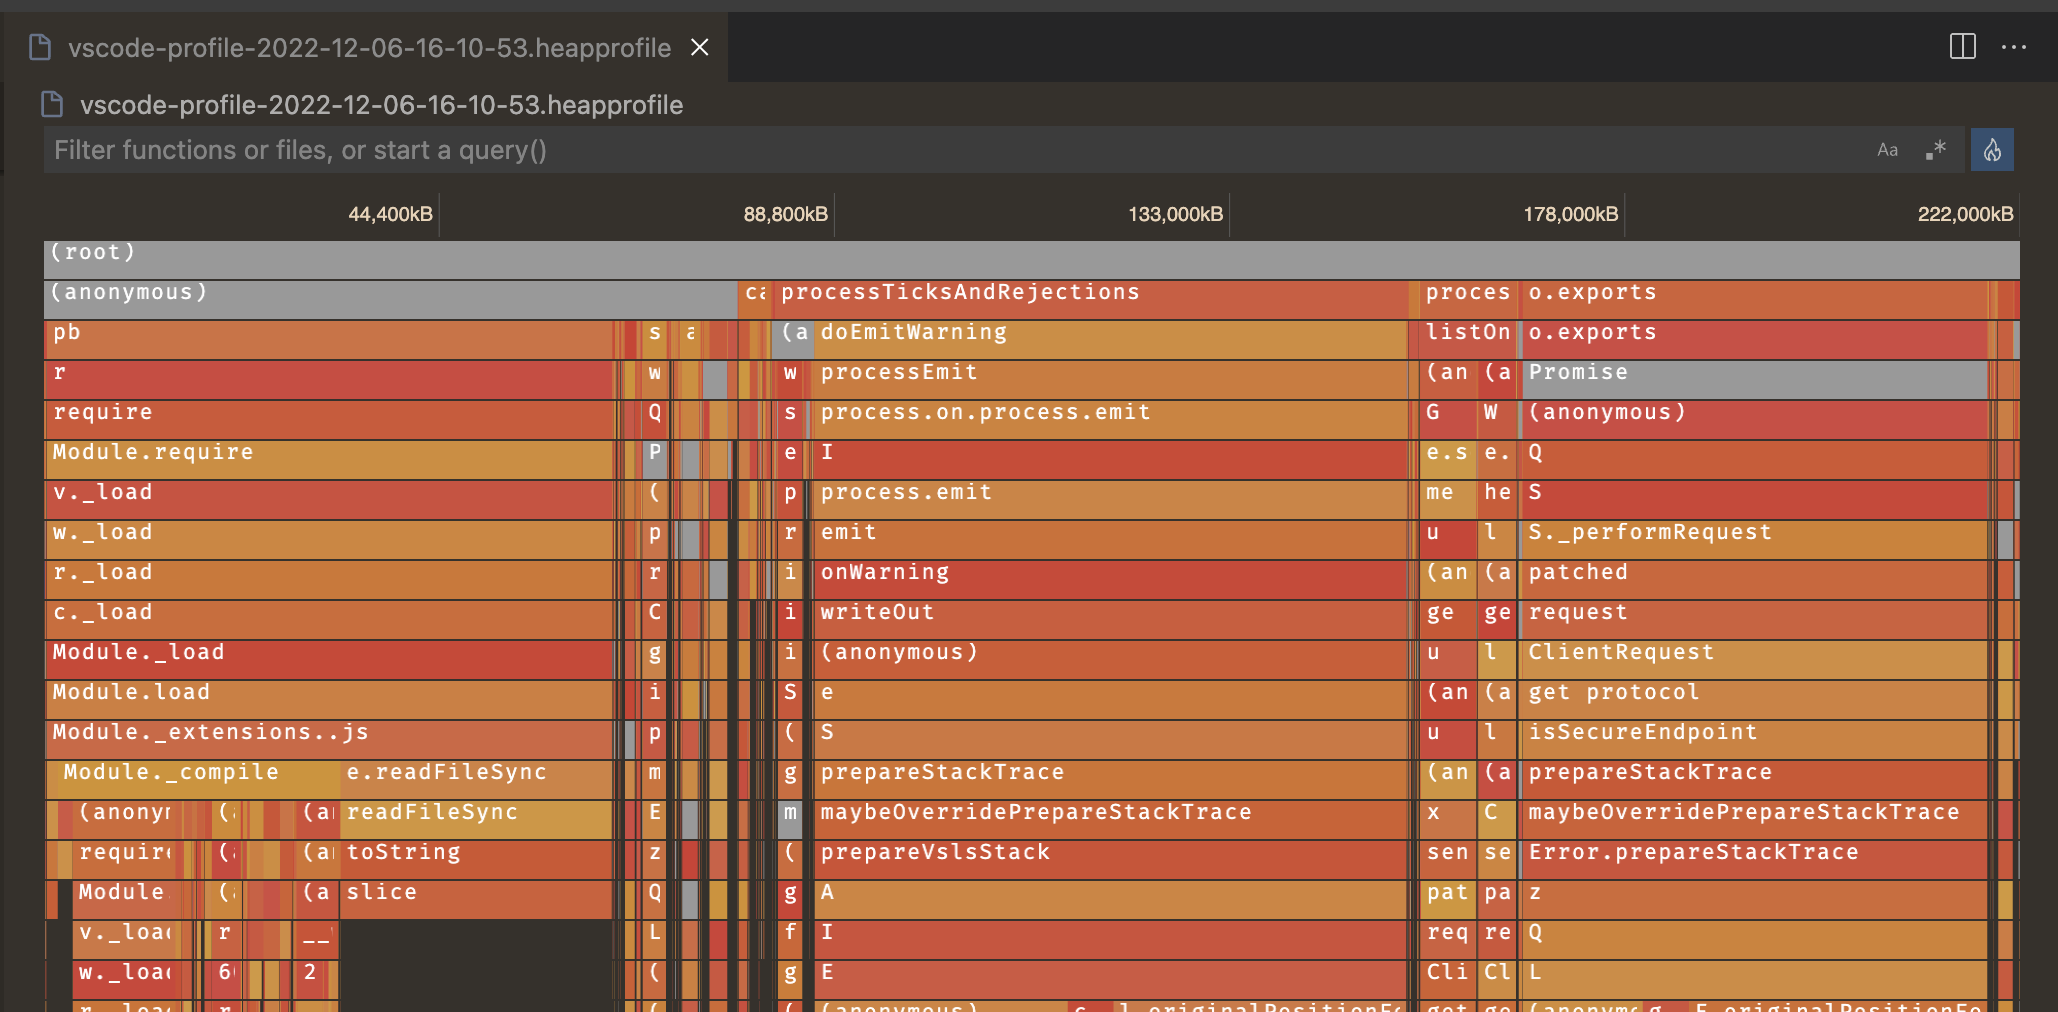The height and width of the screenshot is (1012, 2058).
Task: Toggle the highlighted flame filter button
Action: pyautogui.click(x=1992, y=149)
